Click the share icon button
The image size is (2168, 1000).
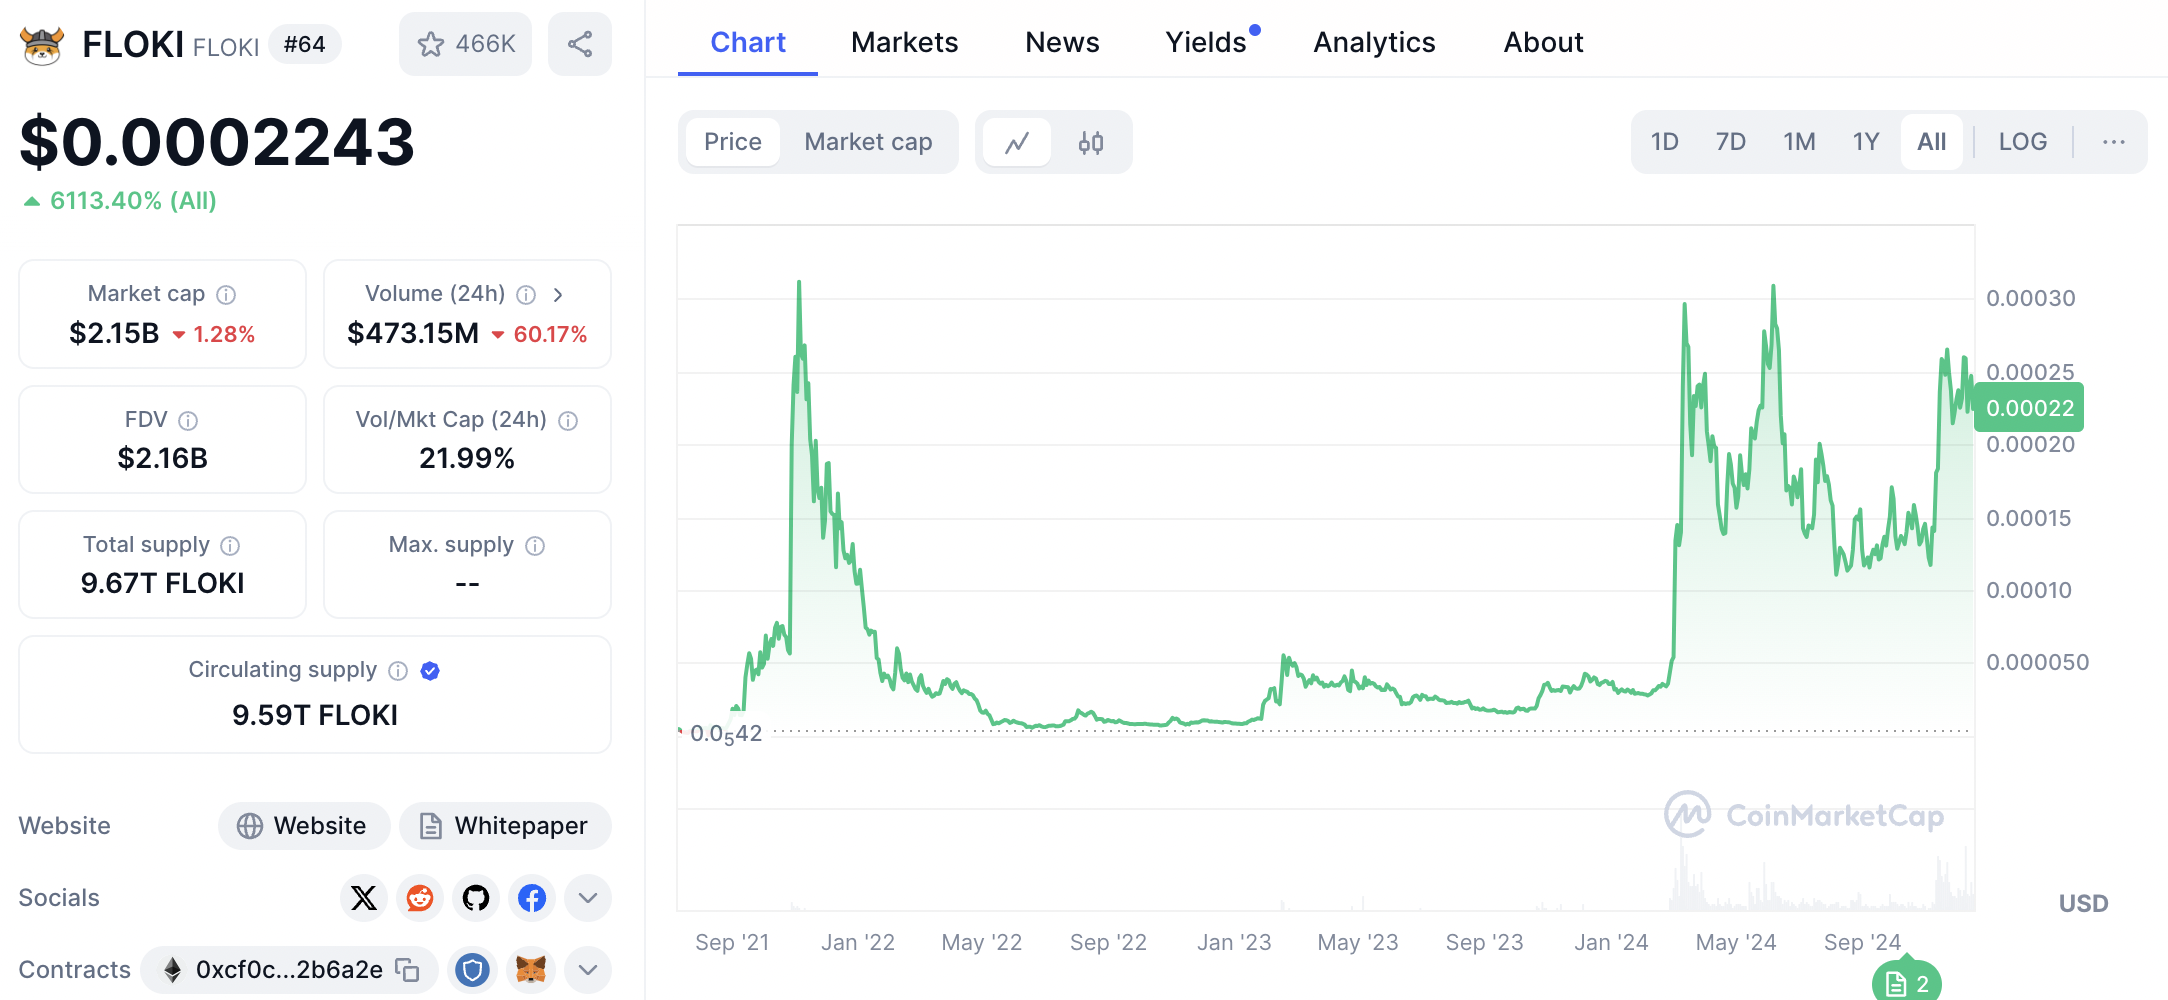click(580, 44)
